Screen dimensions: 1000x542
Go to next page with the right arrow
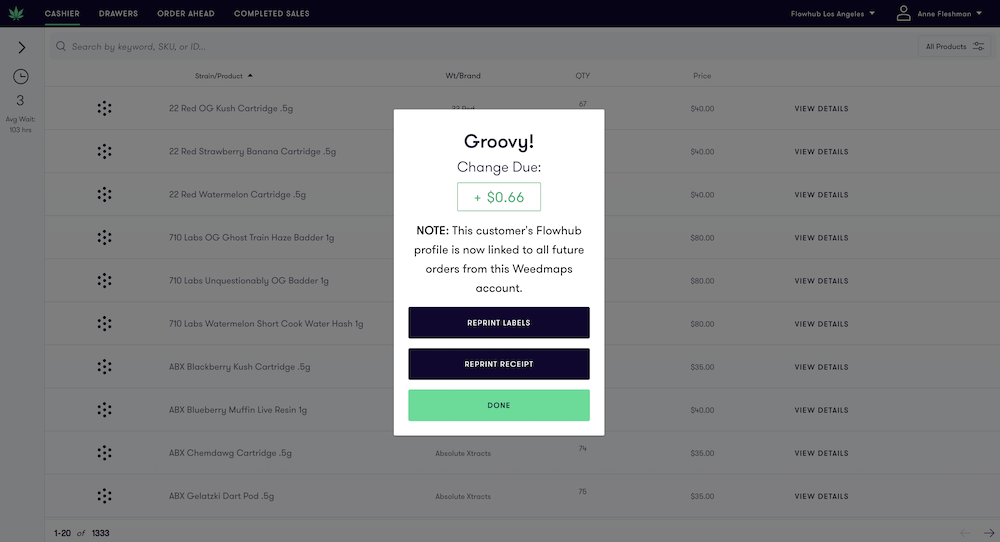[x=989, y=533]
